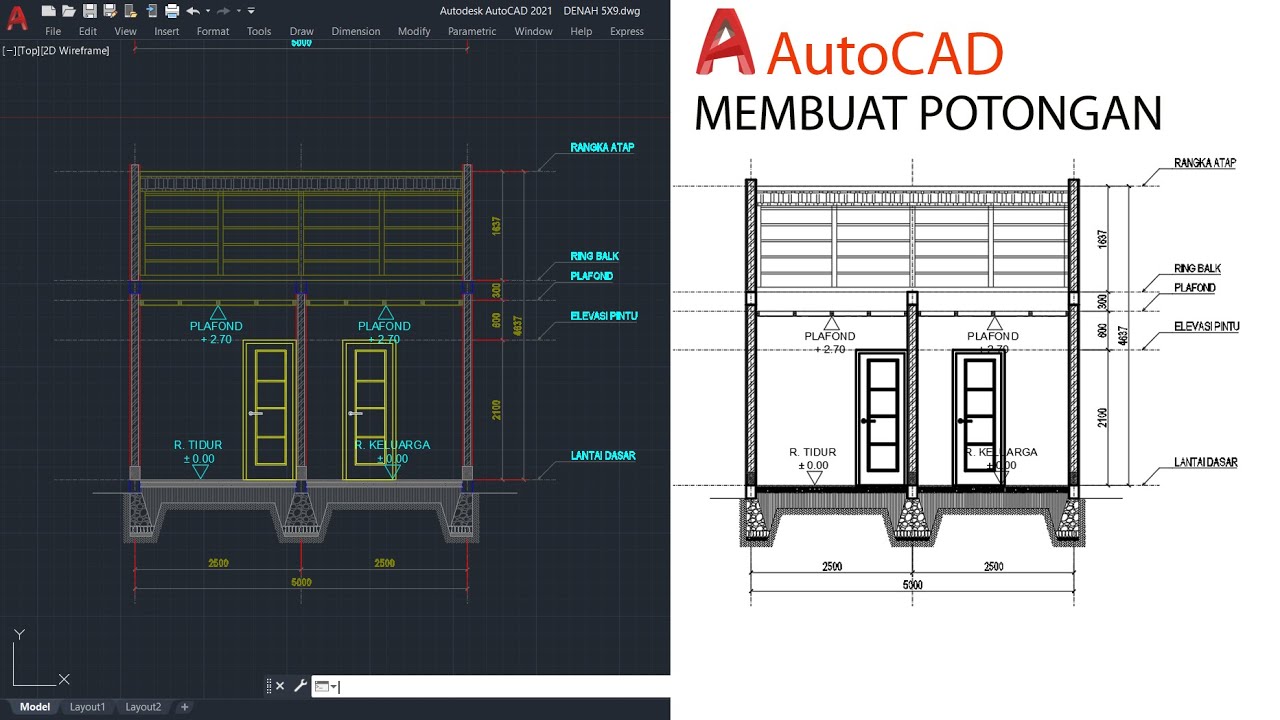The height and width of the screenshot is (720, 1280).
Task: Click the UCS X-Y axis icon
Action: pos(40,657)
